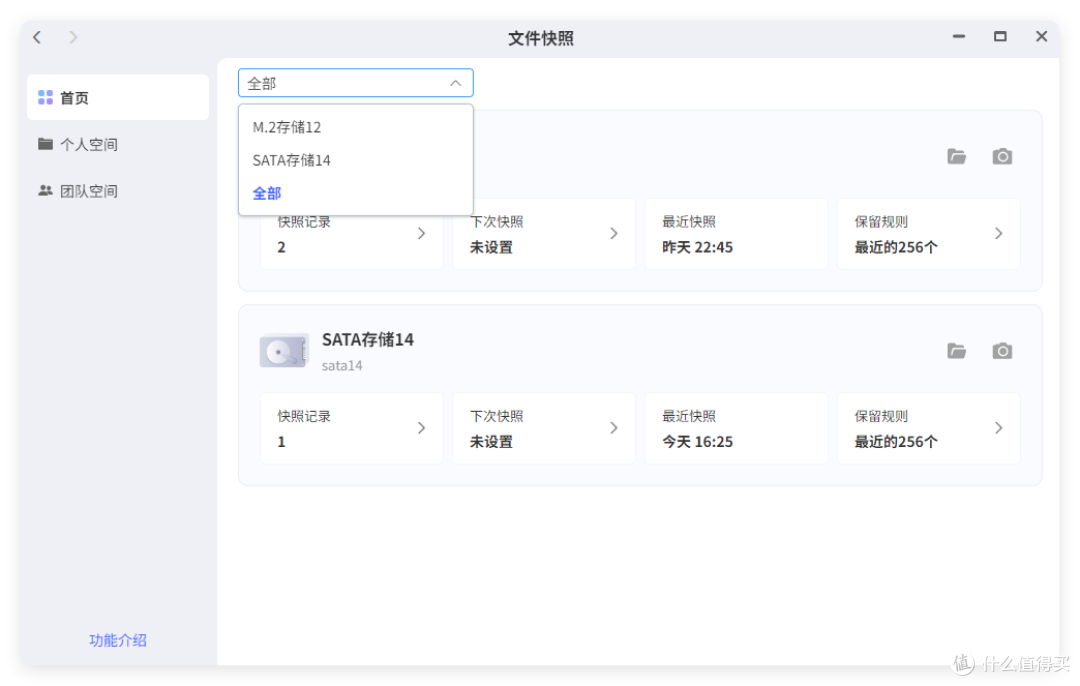Minimize the 文件快照 window
This screenshot has height=686, width=1080.
click(x=959, y=37)
